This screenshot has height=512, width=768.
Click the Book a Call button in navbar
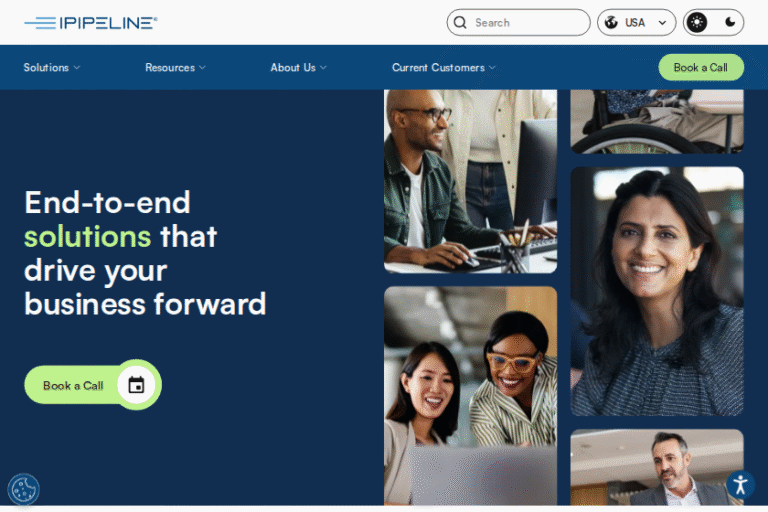[701, 68]
